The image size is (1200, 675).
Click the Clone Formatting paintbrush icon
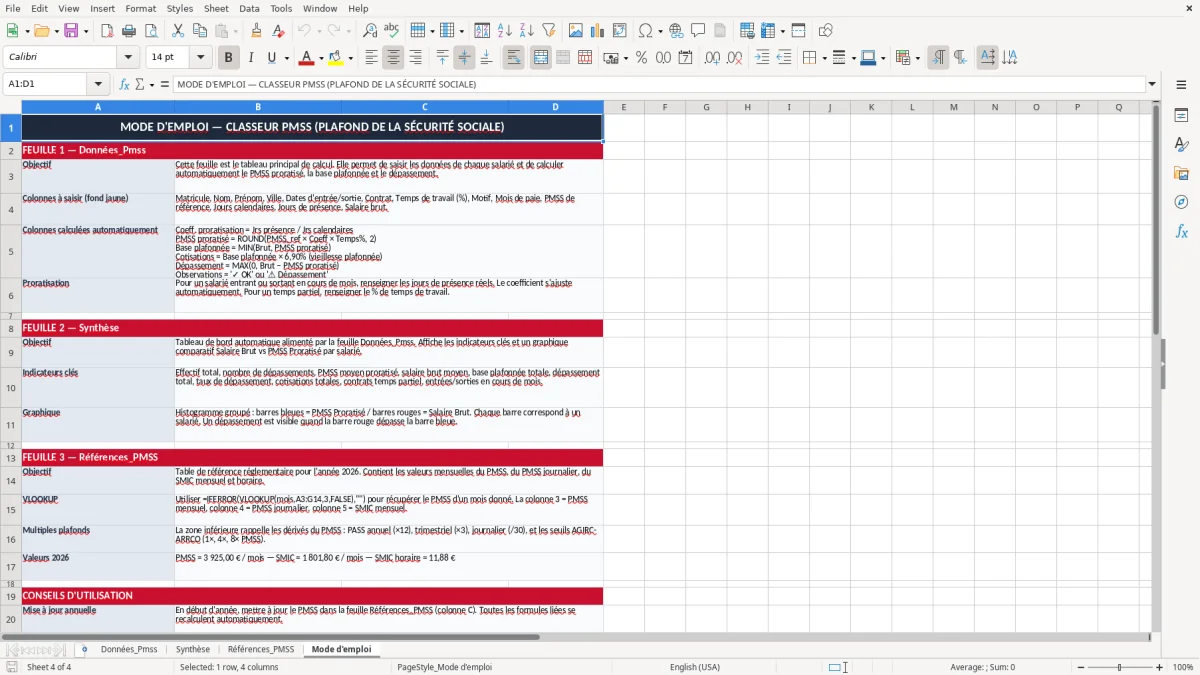coord(256,31)
